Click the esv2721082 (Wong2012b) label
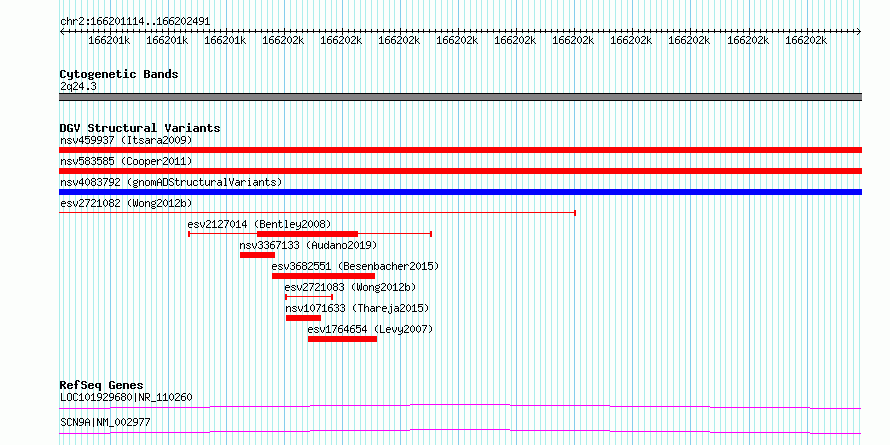 124,203
